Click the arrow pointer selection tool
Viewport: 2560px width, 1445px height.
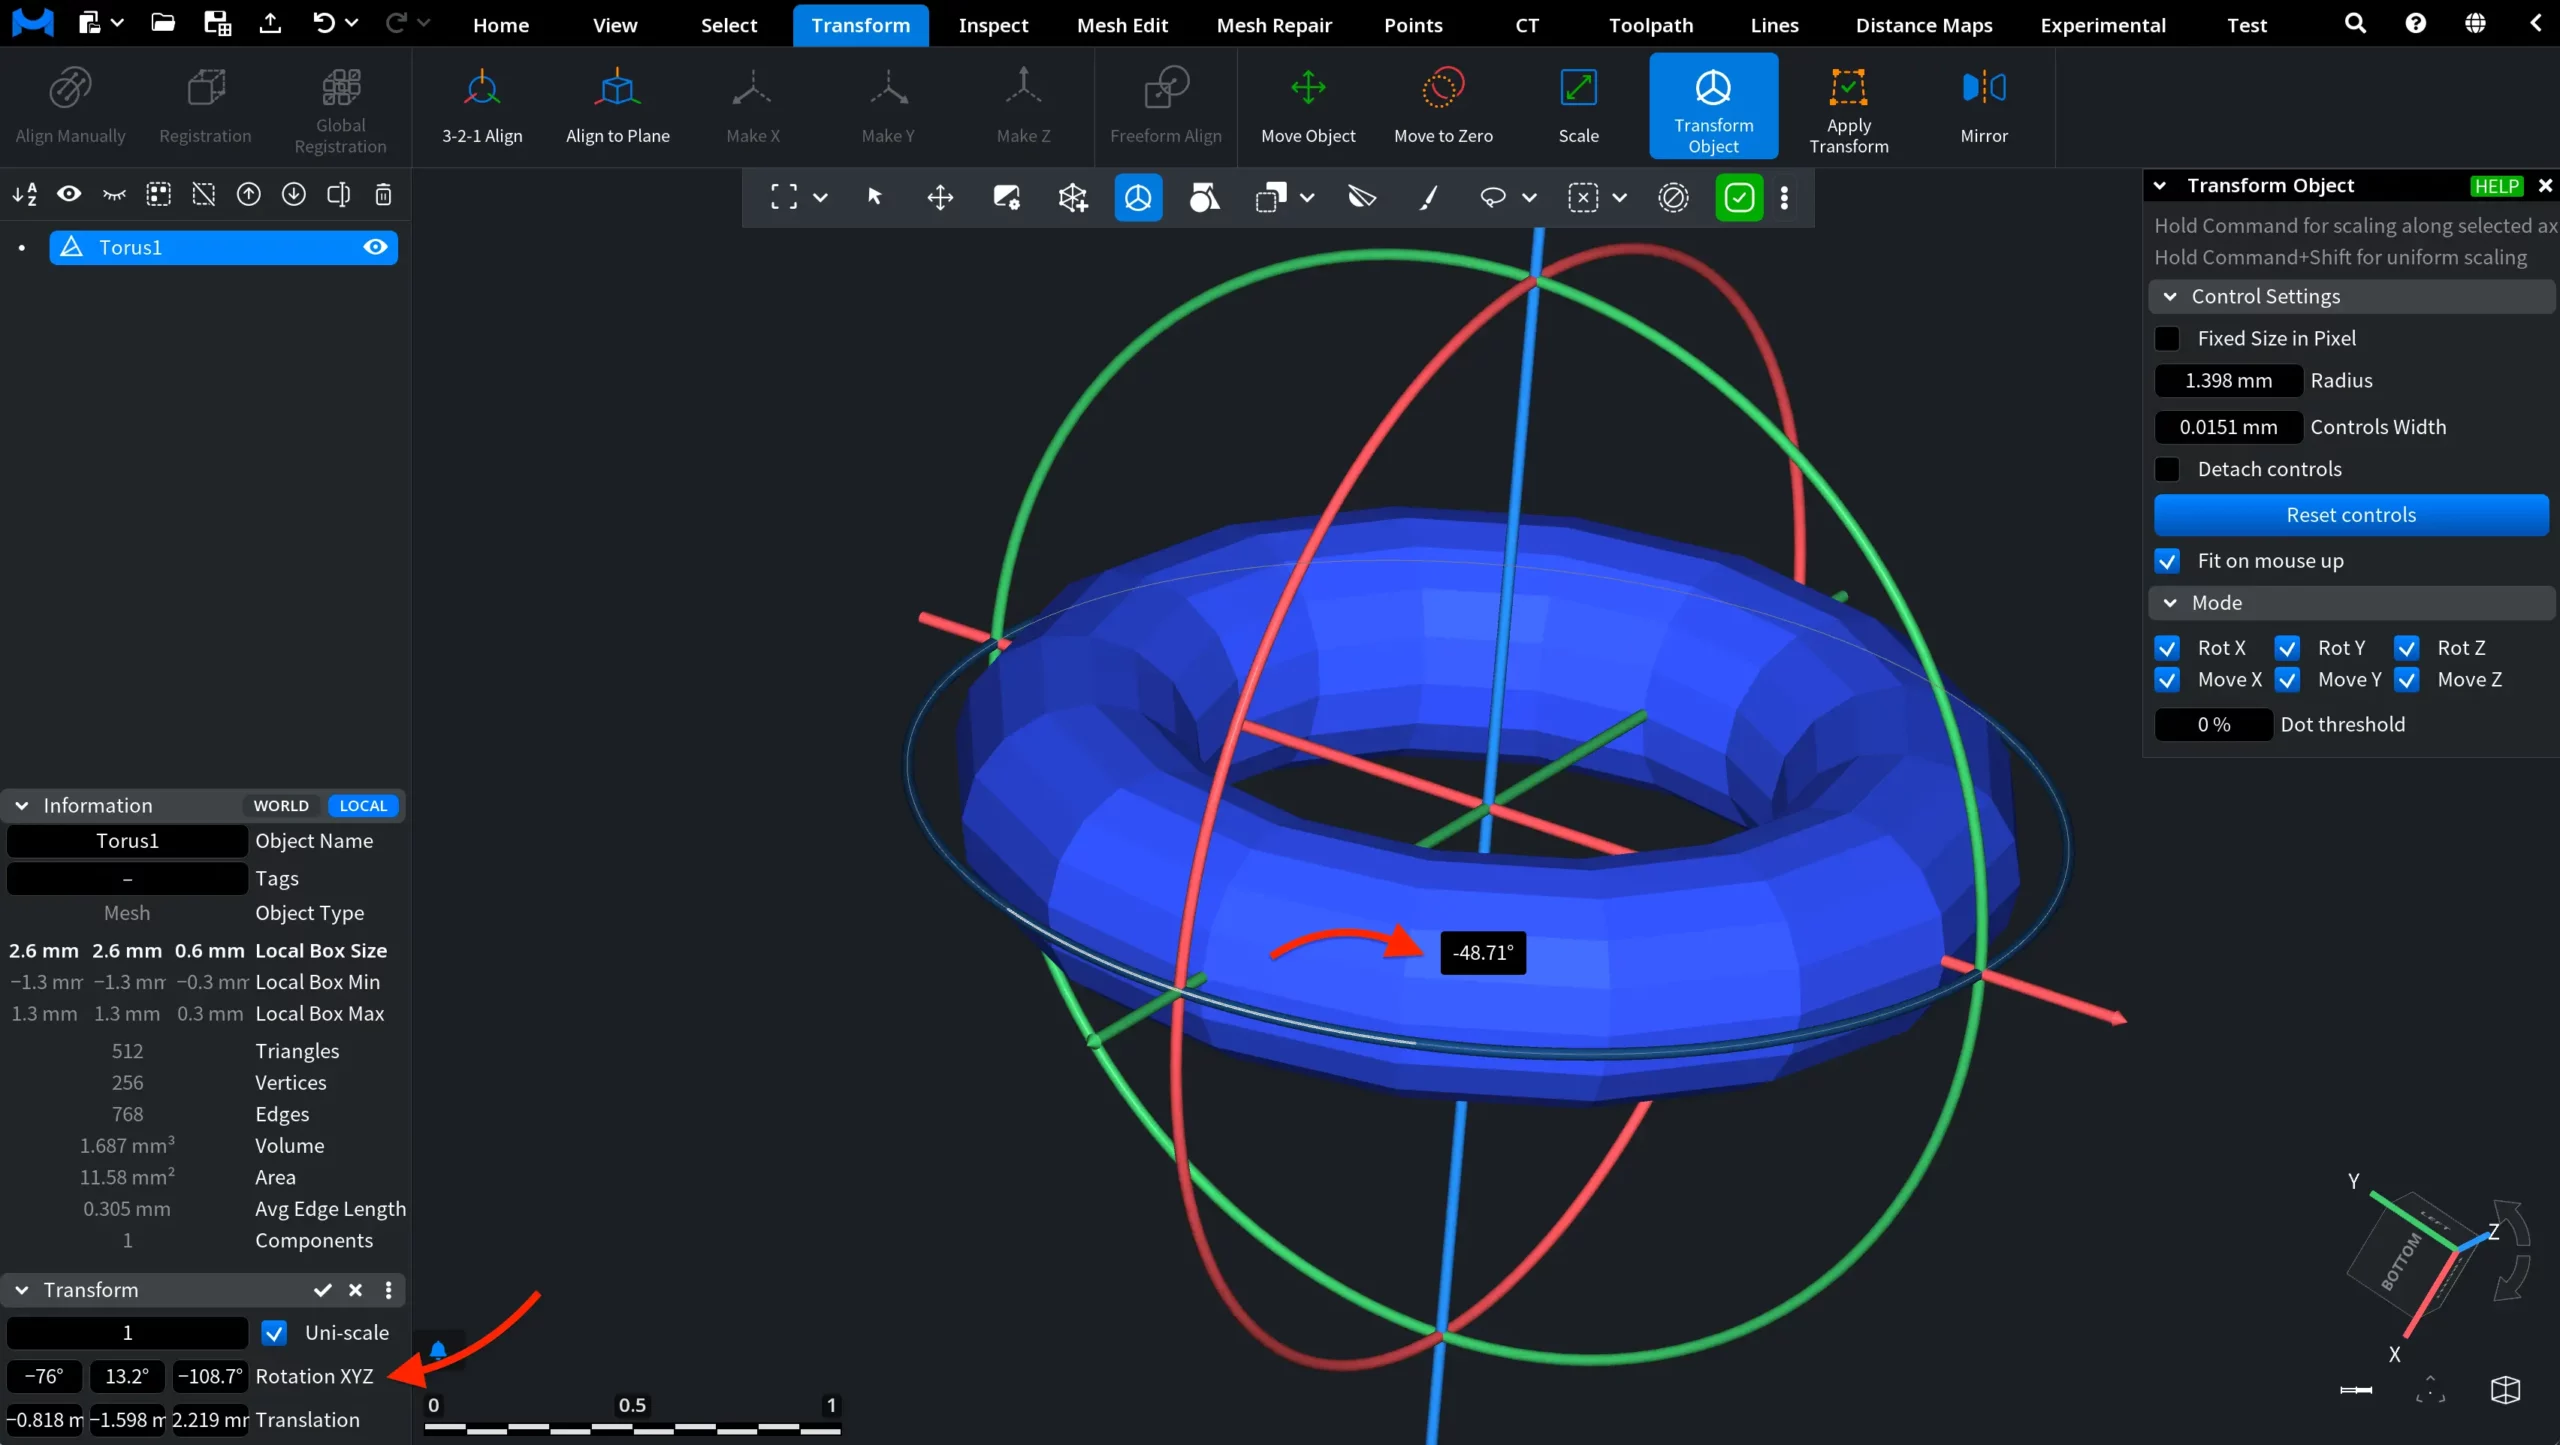point(874,197)
